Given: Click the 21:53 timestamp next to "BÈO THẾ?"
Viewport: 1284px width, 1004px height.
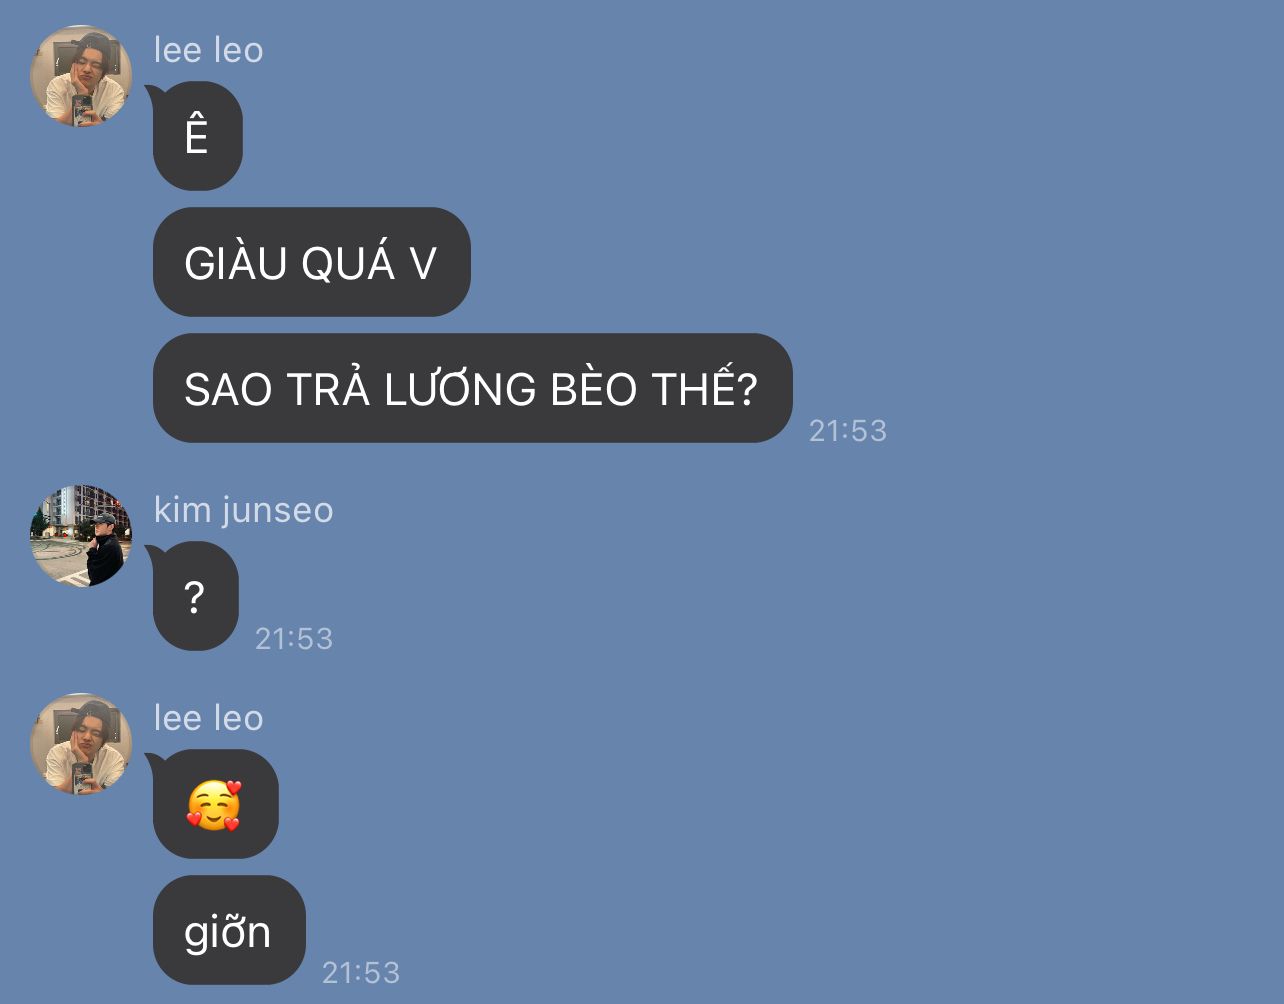Looking at the screenshot, I should (x=848, y=430).
